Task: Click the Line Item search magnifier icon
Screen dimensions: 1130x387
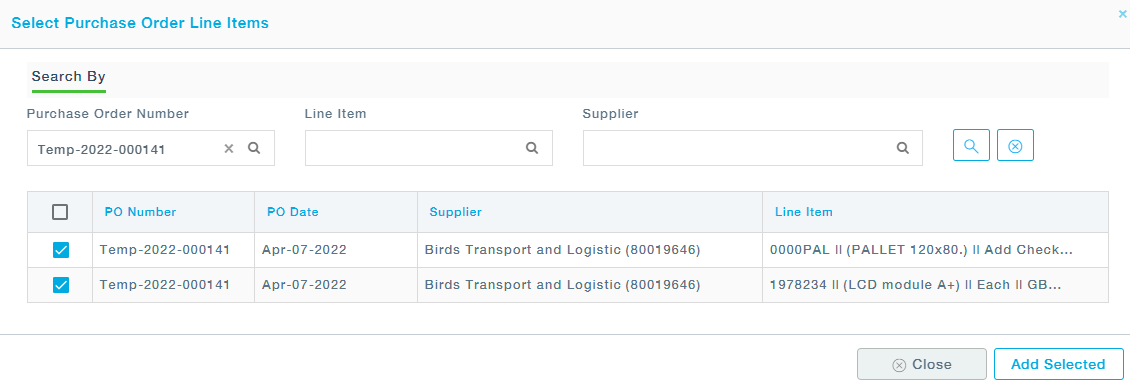Action: tap(532, 148)
